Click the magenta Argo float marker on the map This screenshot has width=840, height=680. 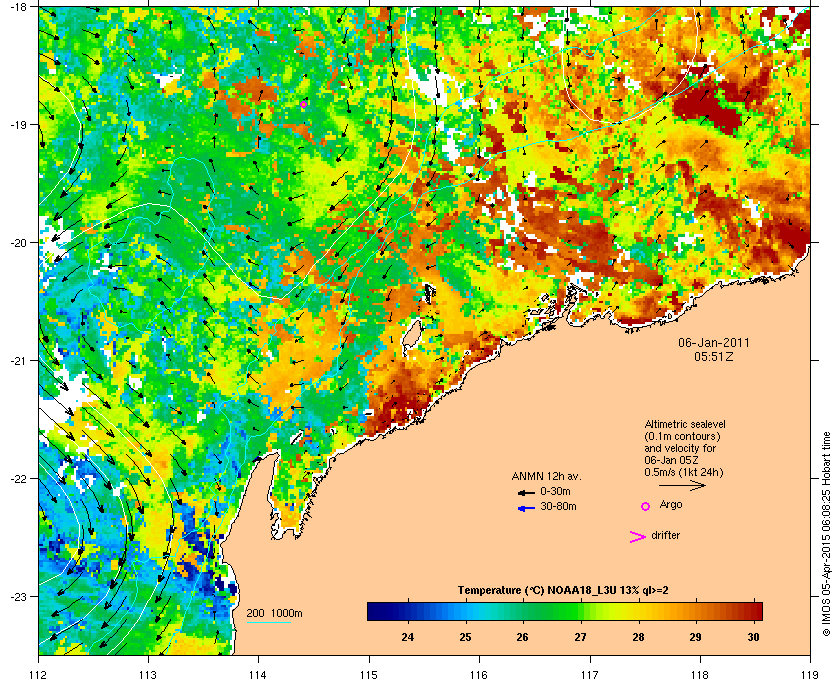[304, 104]
